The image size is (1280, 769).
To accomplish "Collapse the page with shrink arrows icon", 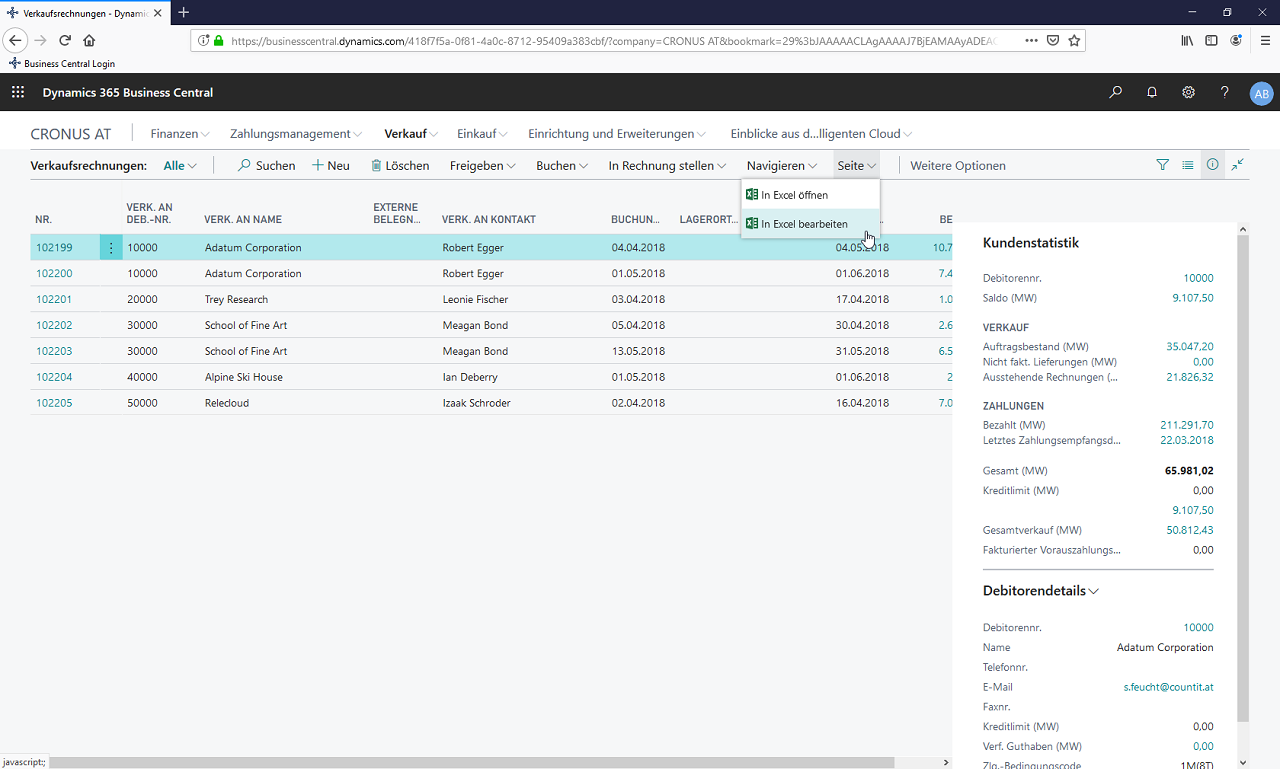I will click(x=1238, y=165).
